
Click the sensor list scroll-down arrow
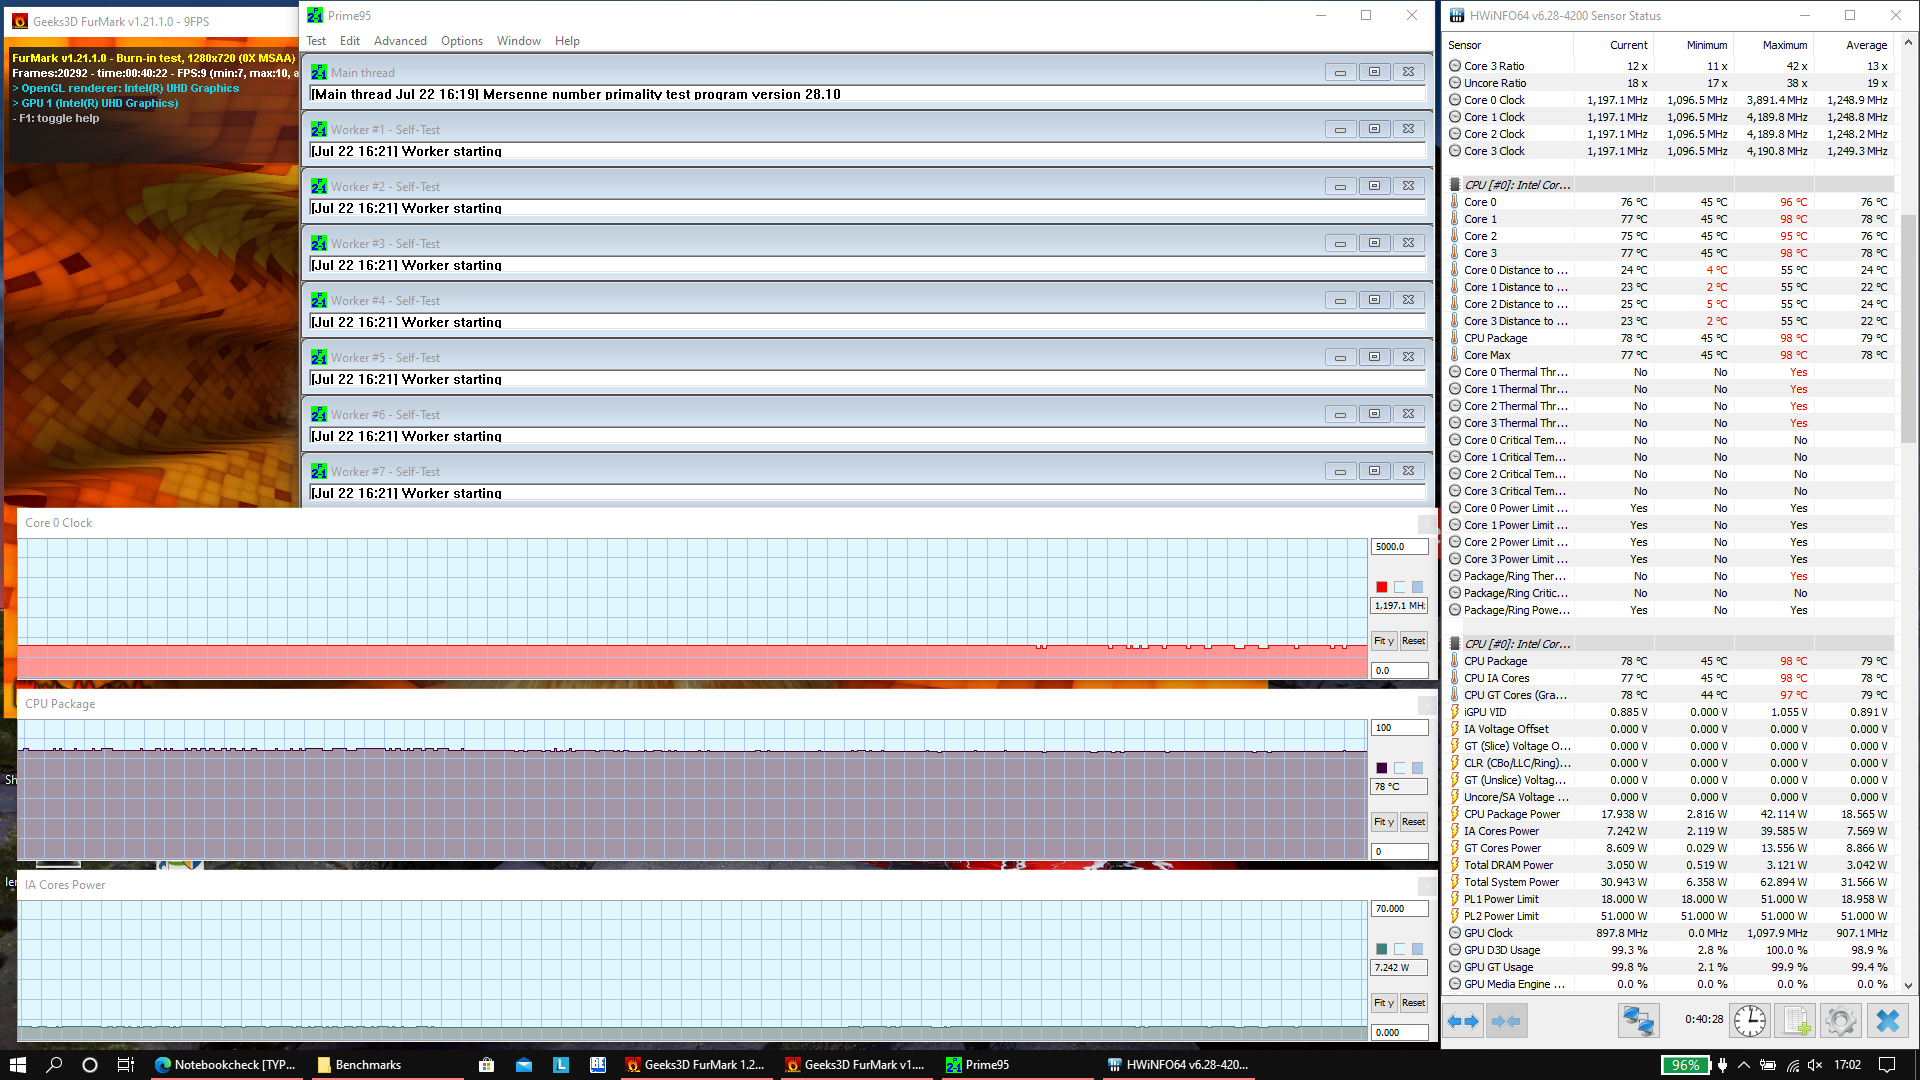[1908, 985]
